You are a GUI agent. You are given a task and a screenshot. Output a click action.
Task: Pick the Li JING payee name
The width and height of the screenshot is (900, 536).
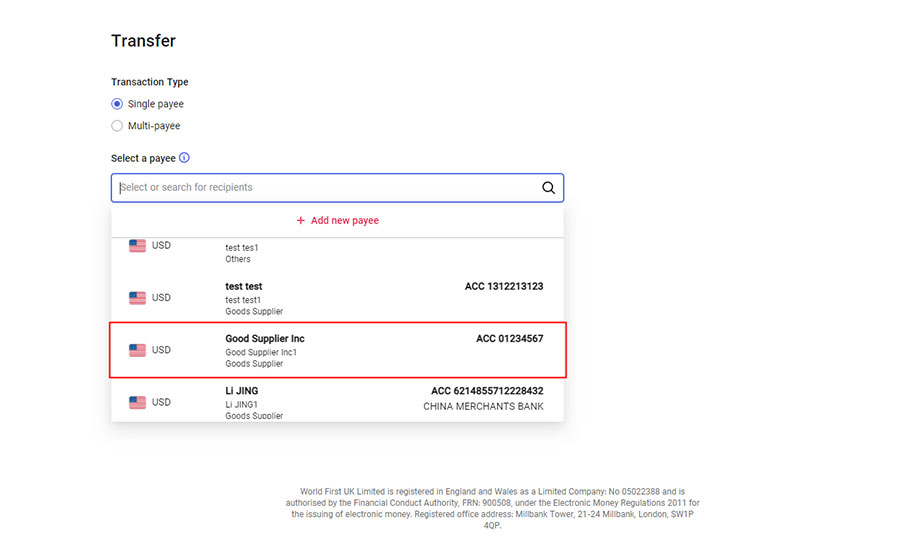point(243,391)
